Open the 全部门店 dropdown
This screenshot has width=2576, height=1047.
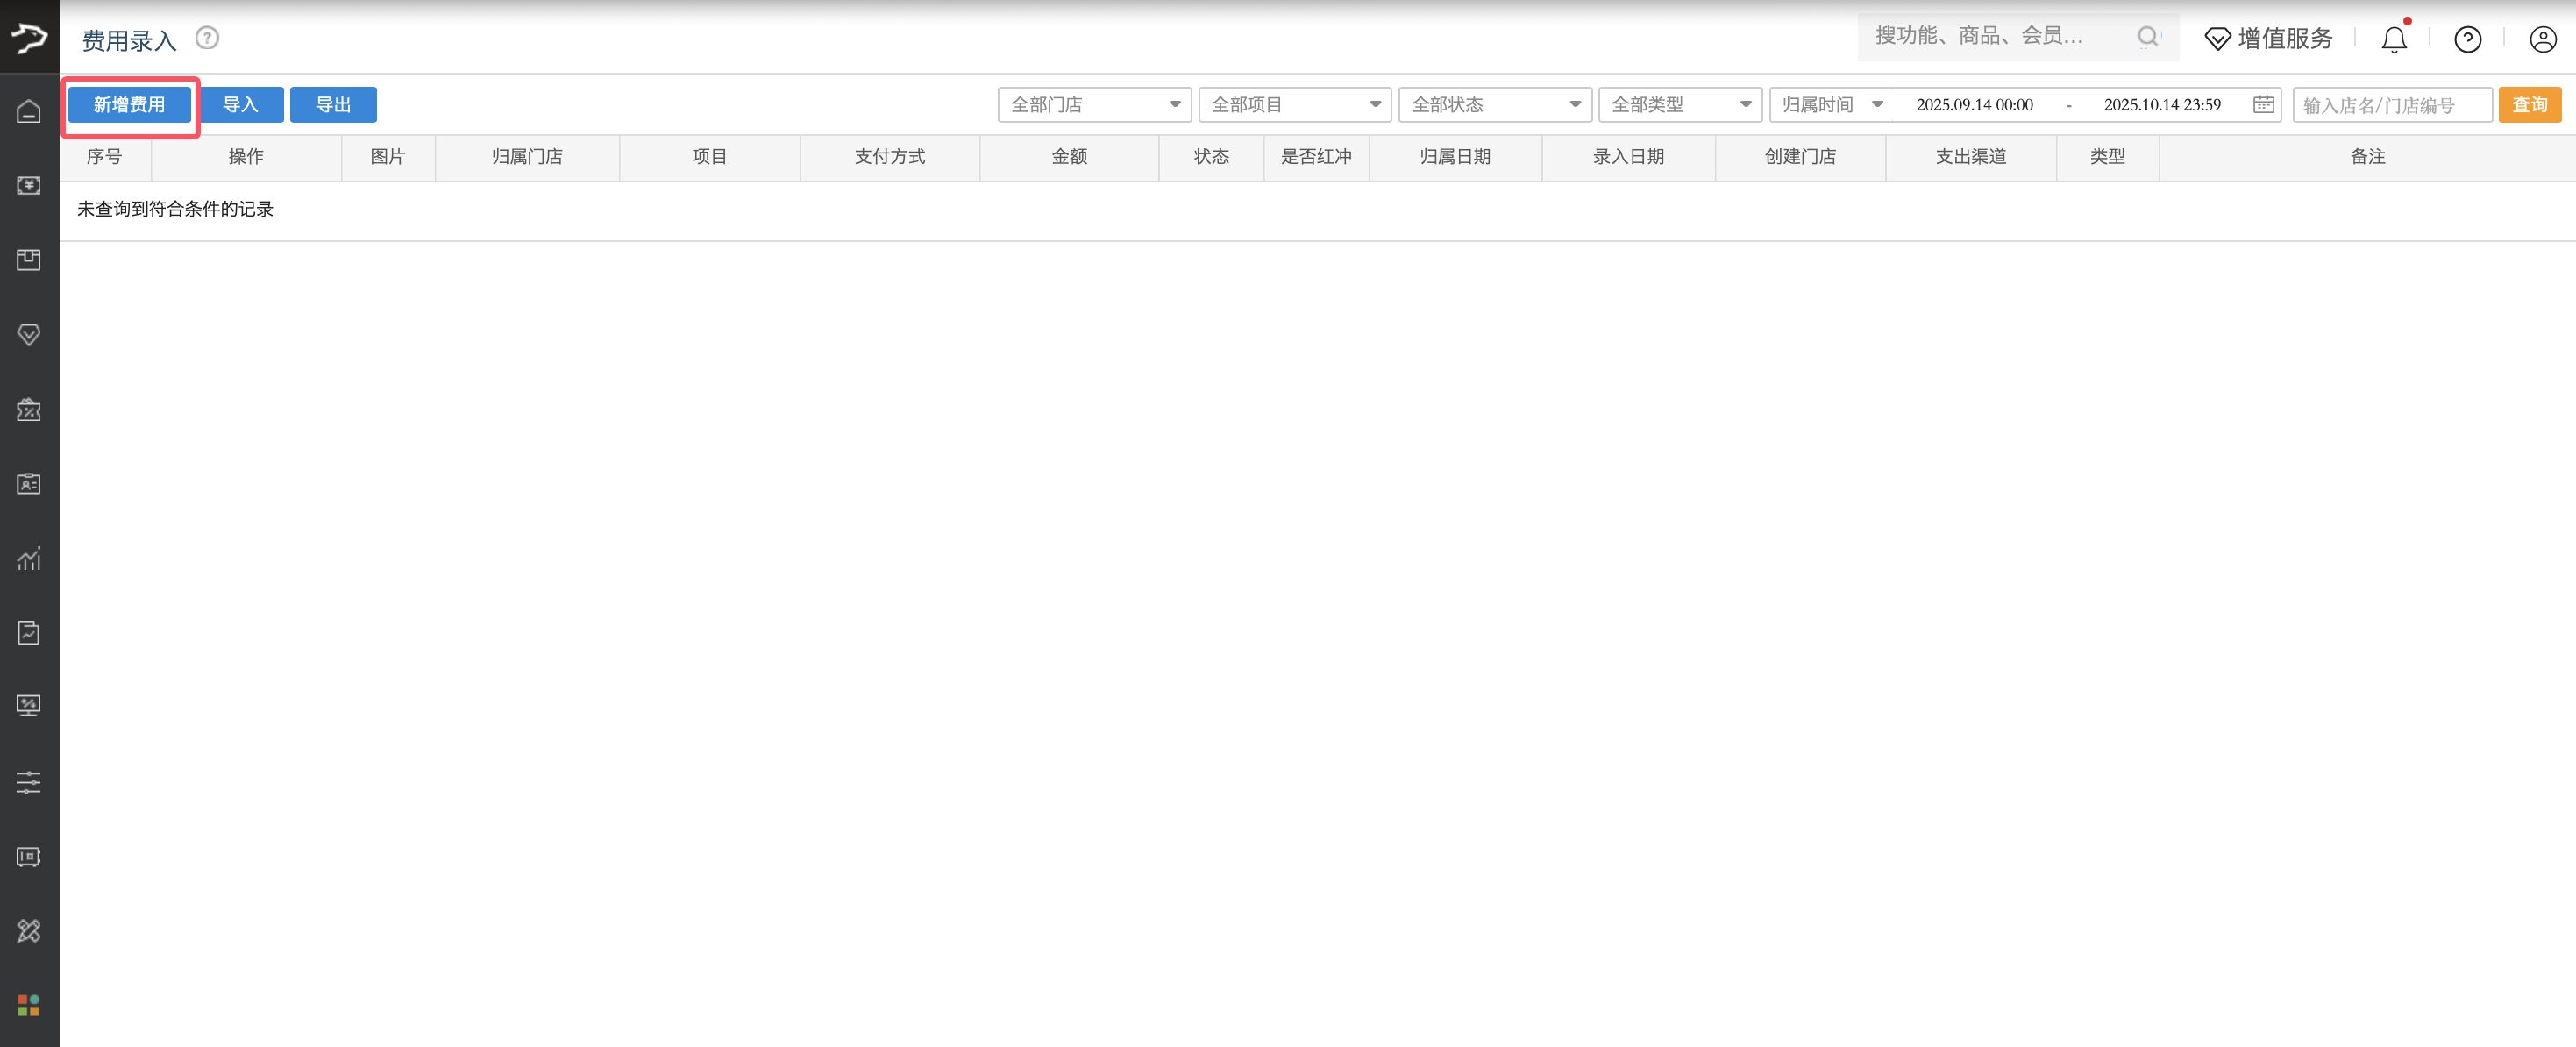(1094, 104)
